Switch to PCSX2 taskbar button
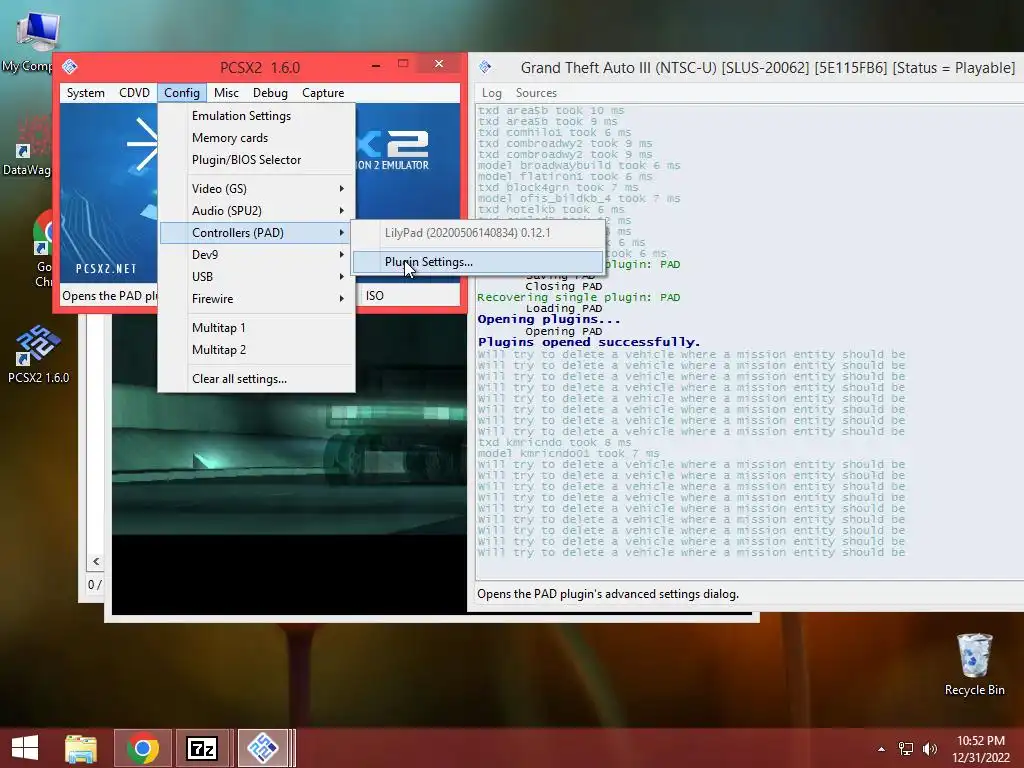Image resolution: width=1024 pixels, height=768 pixels. [263, 748]
